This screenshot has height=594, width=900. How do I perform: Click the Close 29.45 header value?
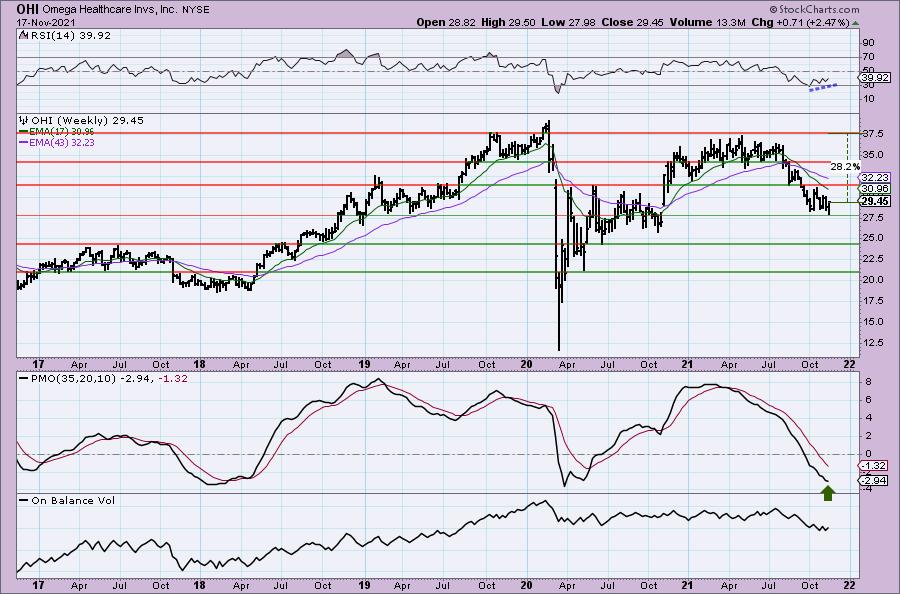click(633, 22)
